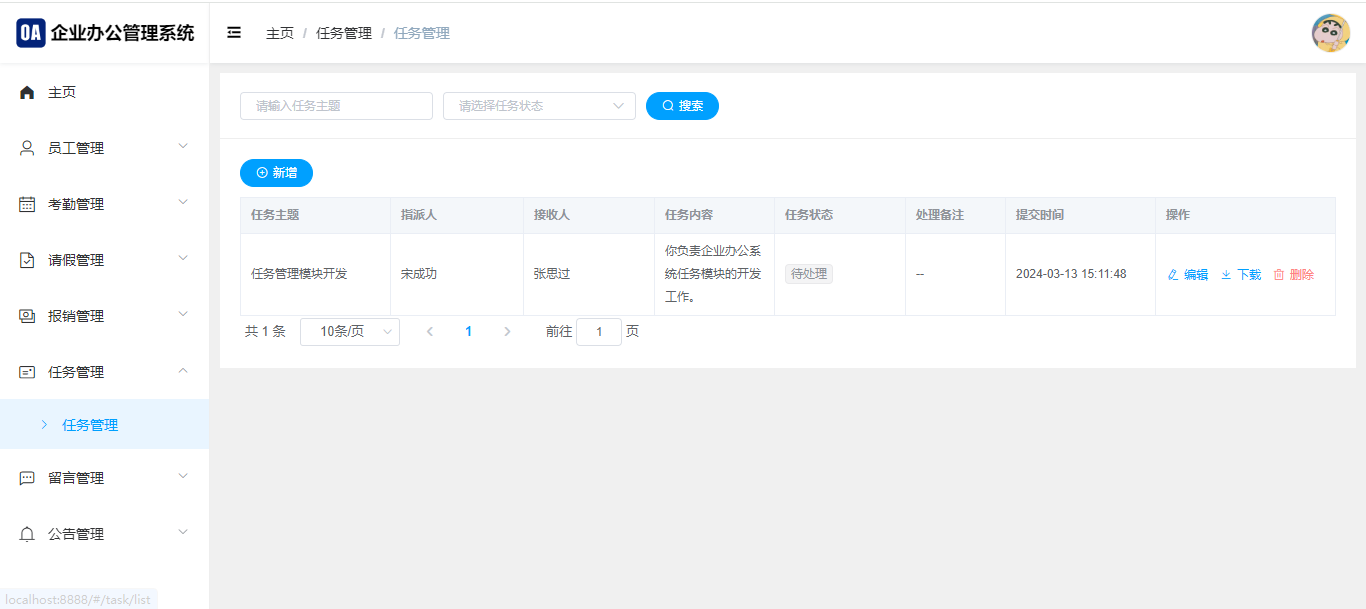Click the user avatar in top right
1366x609 pixels.
coord(1330,33)
